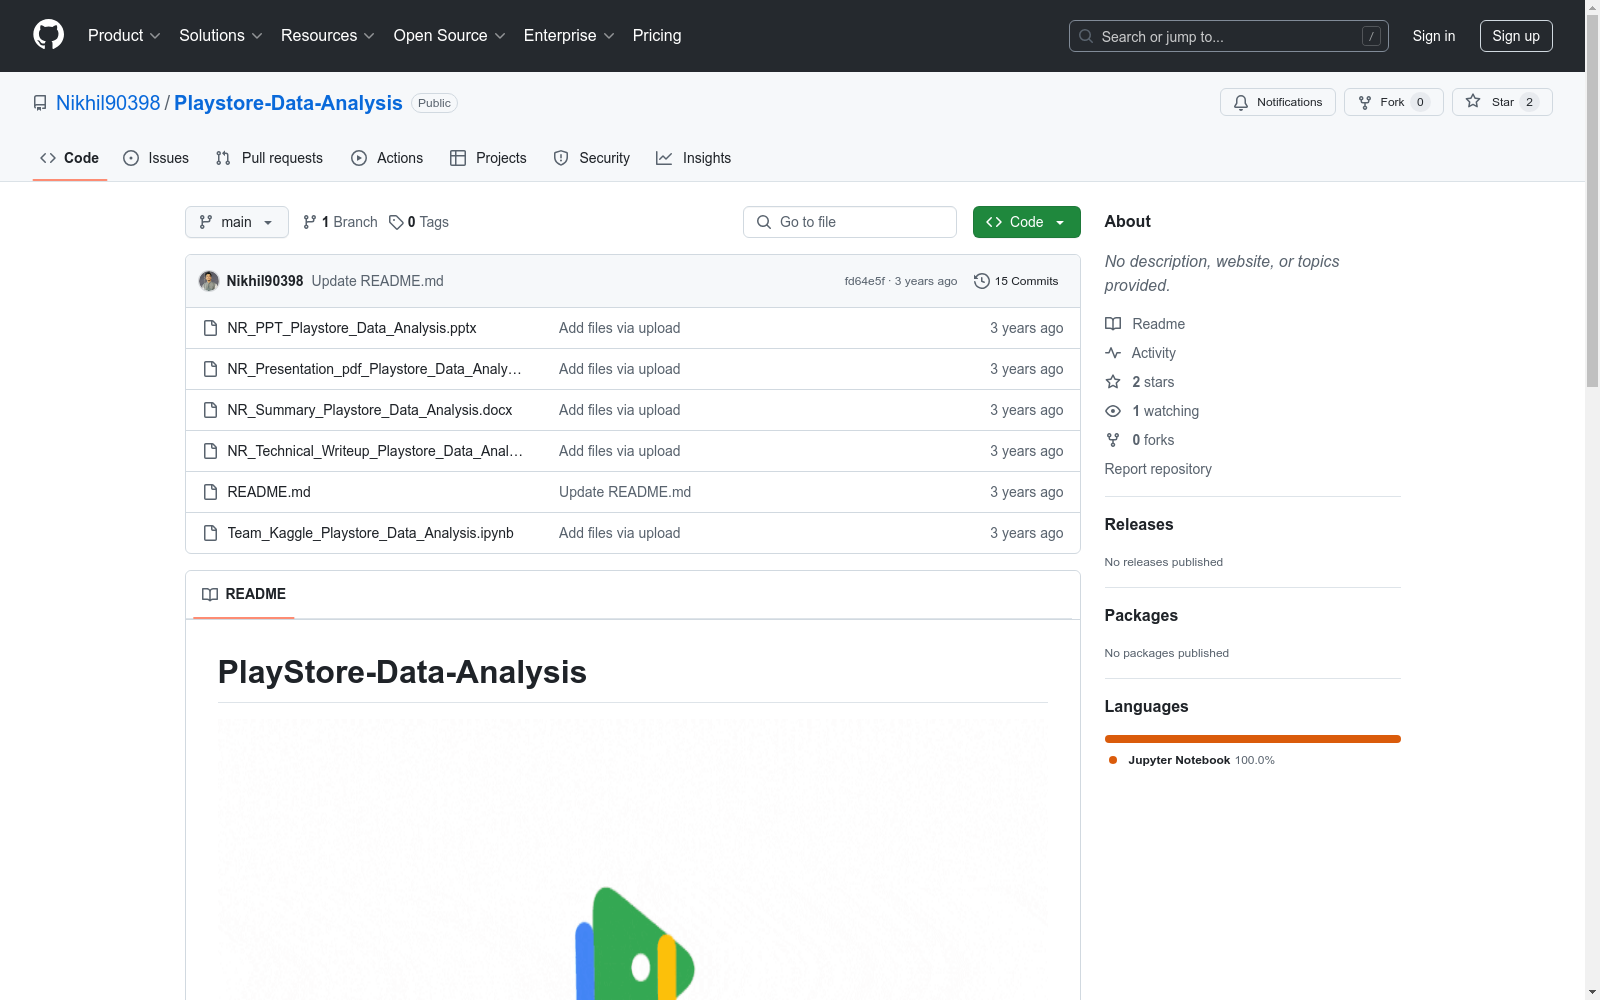Expand the Solutions menu
The height and width of the screenshot is (1000, 1600).
click(x=221, y=35)
